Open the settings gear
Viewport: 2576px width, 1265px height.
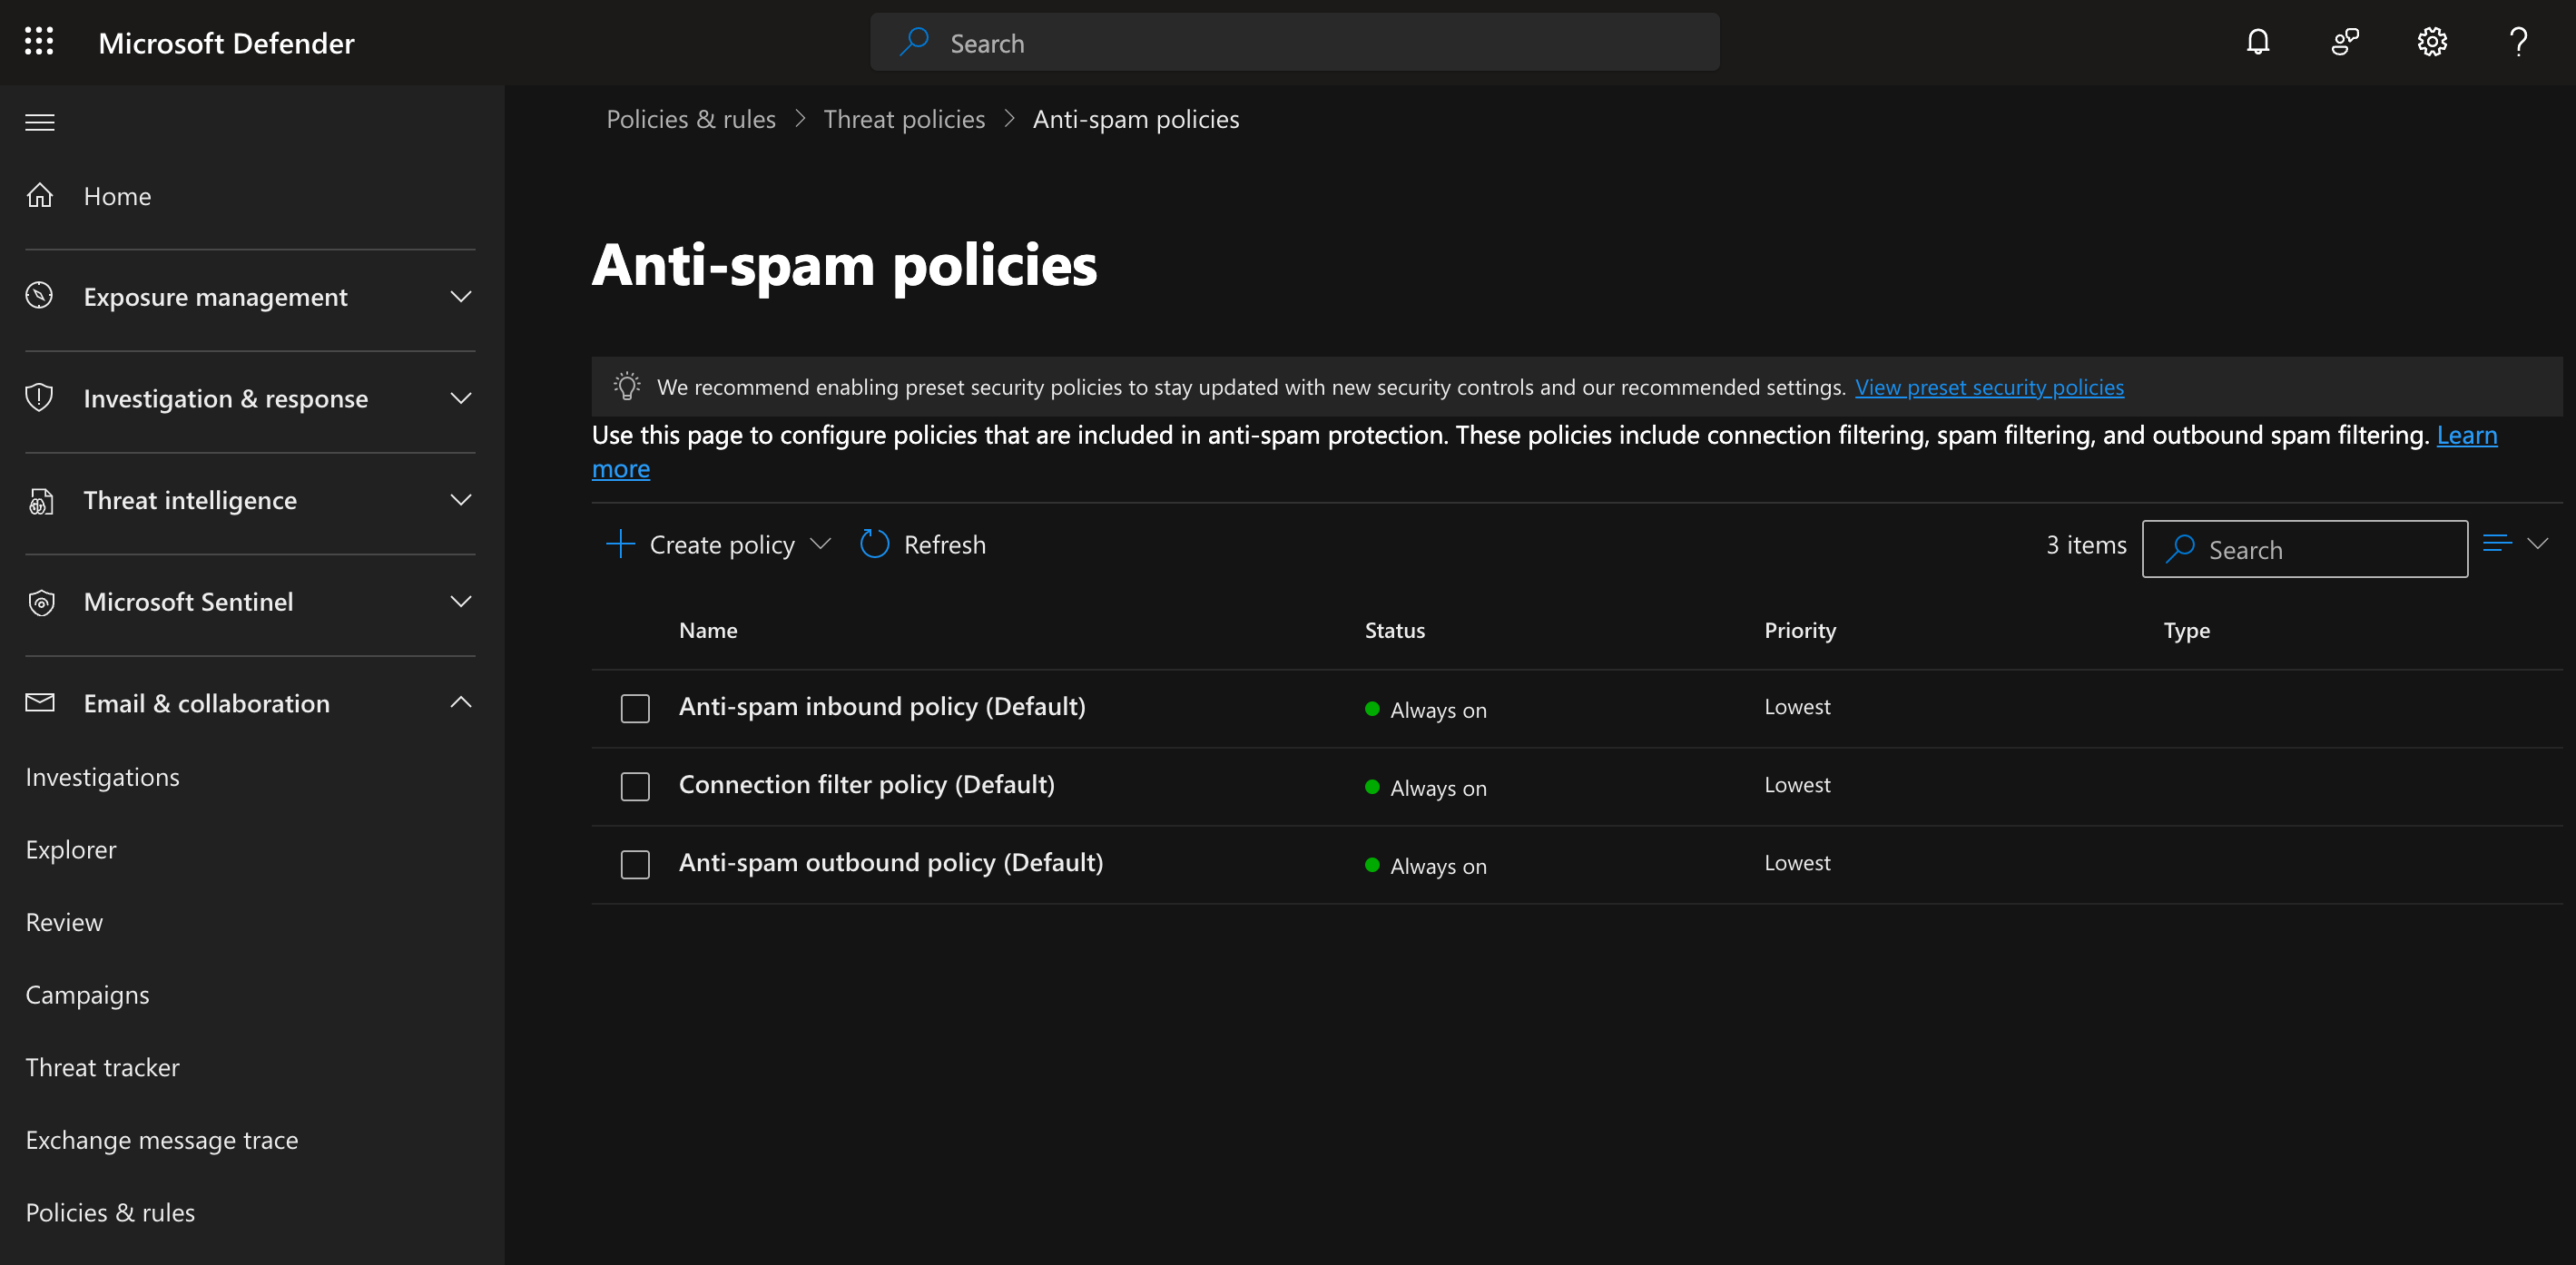click(x=2431, y=42)
